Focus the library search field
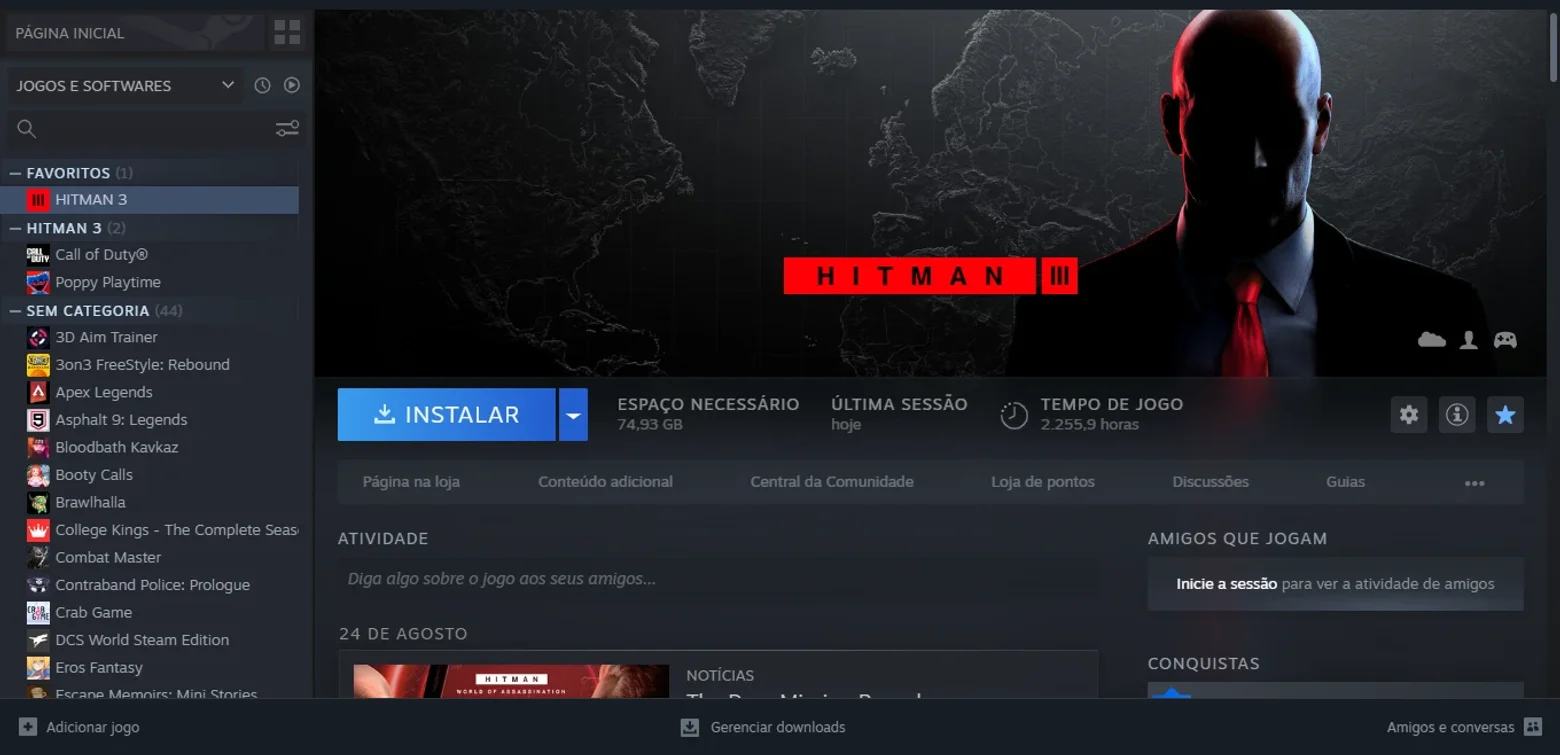The image size is (1560, 755). point(154,128)
